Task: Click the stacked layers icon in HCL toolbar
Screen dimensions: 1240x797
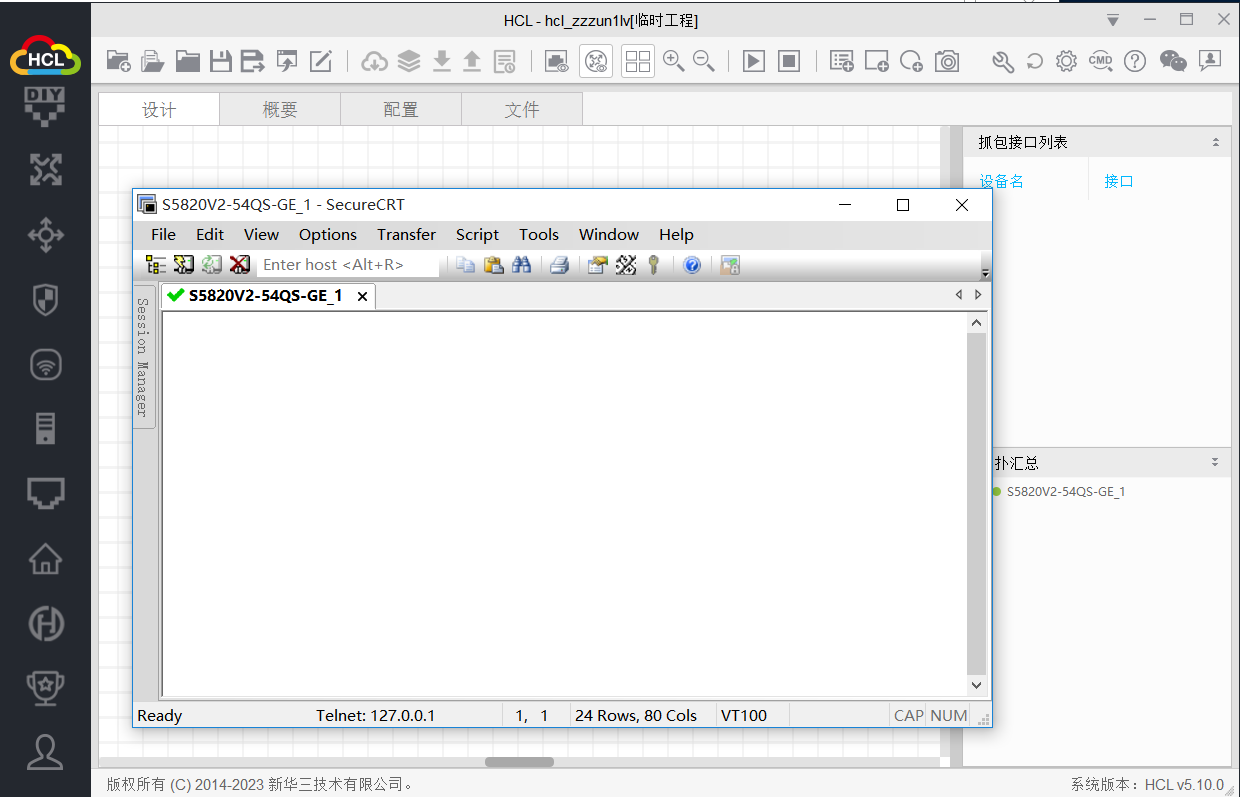Action: (408, 61)
